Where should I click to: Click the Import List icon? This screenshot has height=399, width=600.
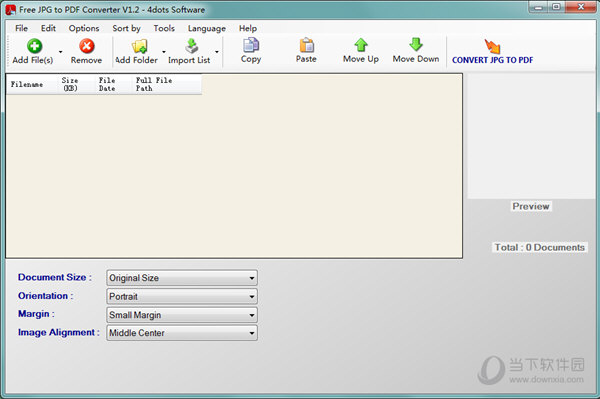click(192, 46)
